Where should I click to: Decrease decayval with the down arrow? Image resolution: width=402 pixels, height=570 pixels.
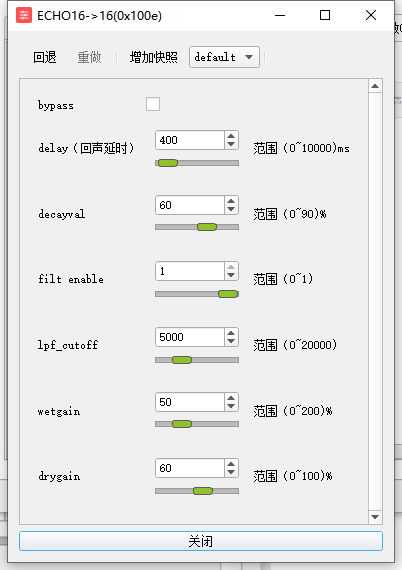pos(231,209)
